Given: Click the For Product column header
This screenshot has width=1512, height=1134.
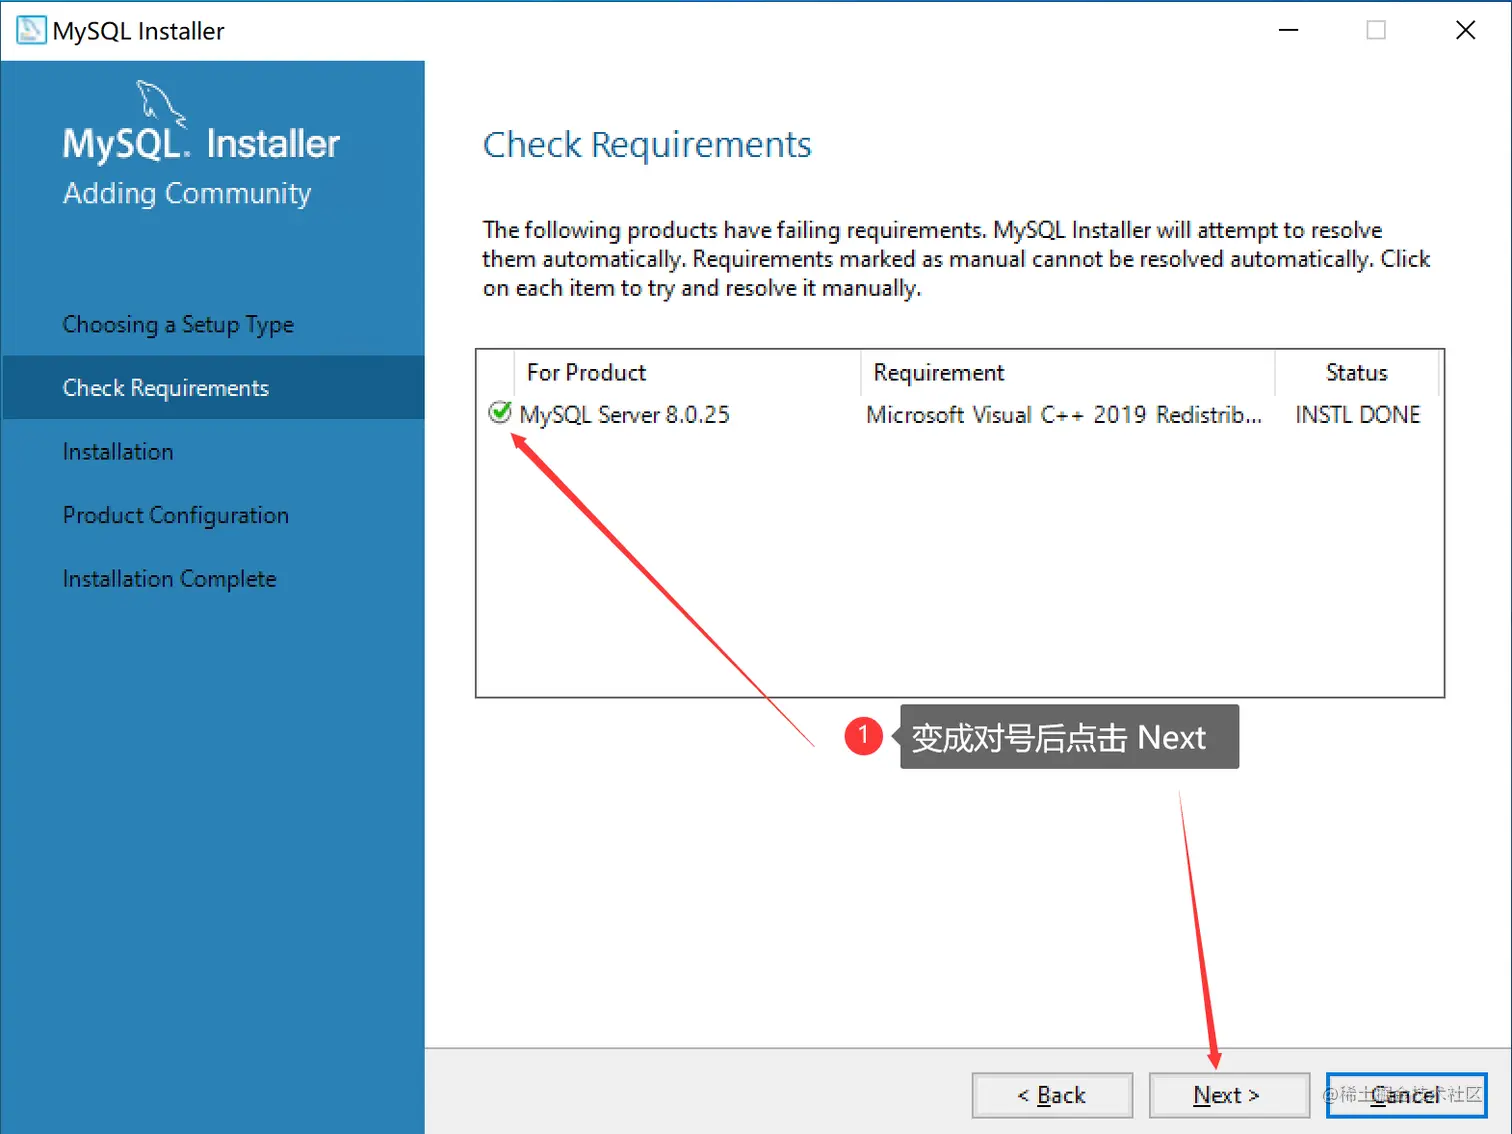Looking at the screenshot, I should 687,372.
